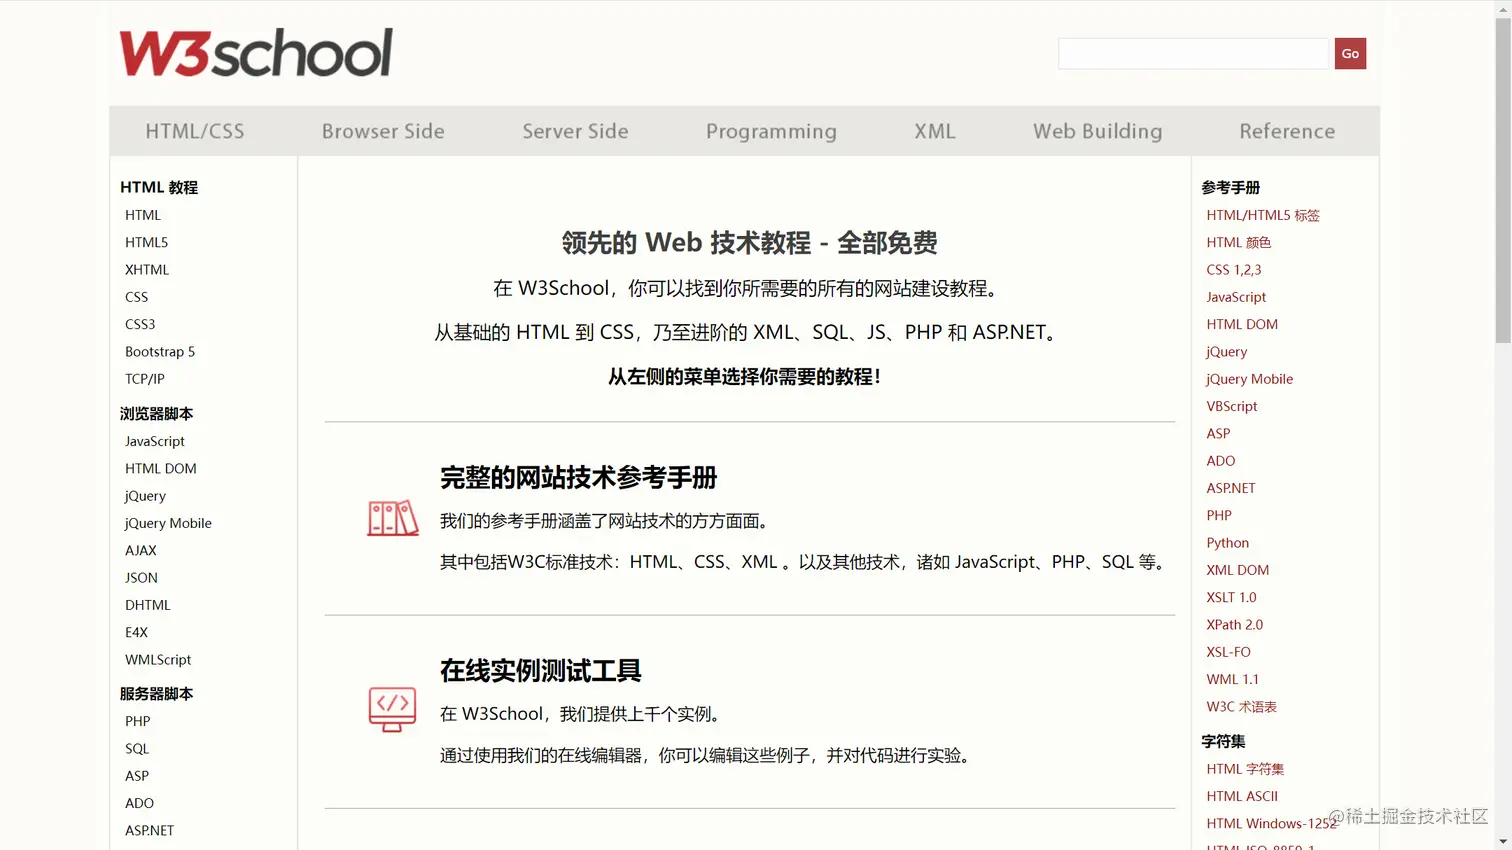Visit the WMLScript tutorial link
Viewport: 1512px width, 850px height.
click(158, 660)
